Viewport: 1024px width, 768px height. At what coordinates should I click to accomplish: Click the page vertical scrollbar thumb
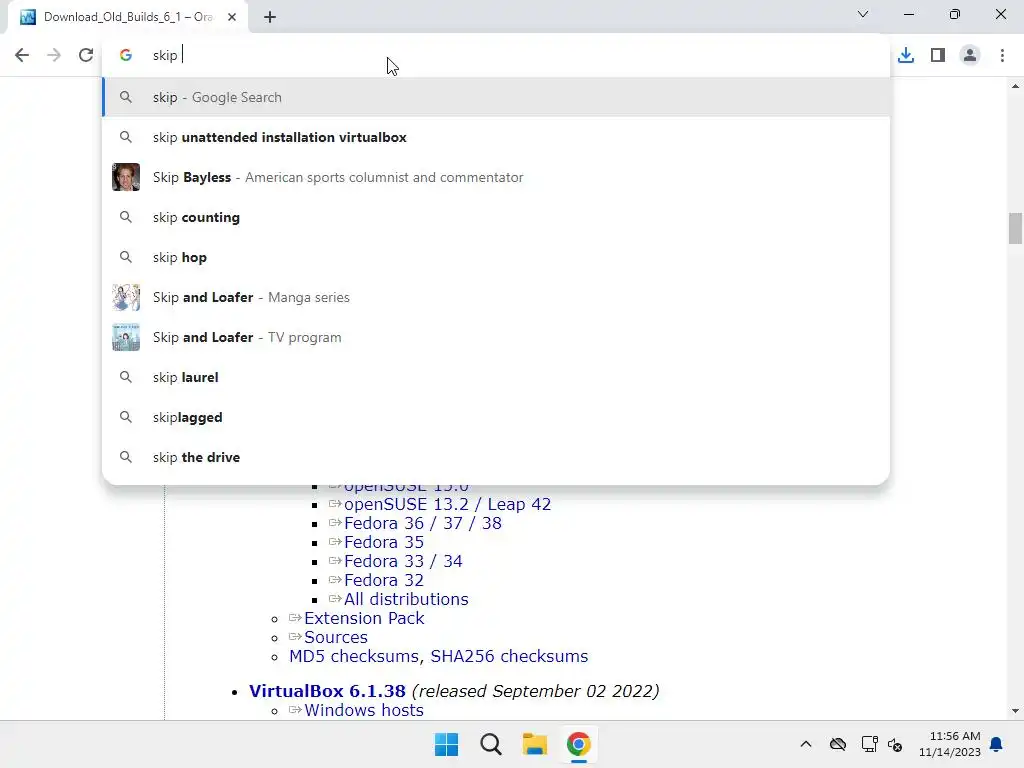coord(1015,228)
